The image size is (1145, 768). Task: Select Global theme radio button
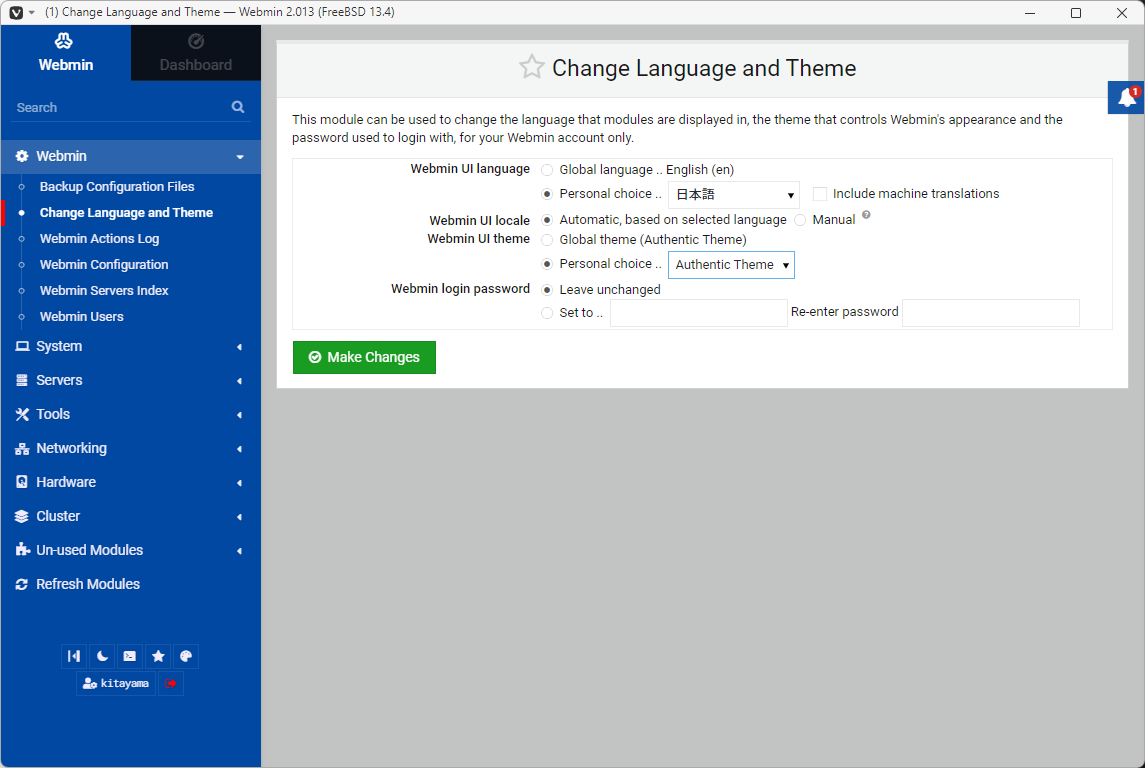tap(547, 239)
